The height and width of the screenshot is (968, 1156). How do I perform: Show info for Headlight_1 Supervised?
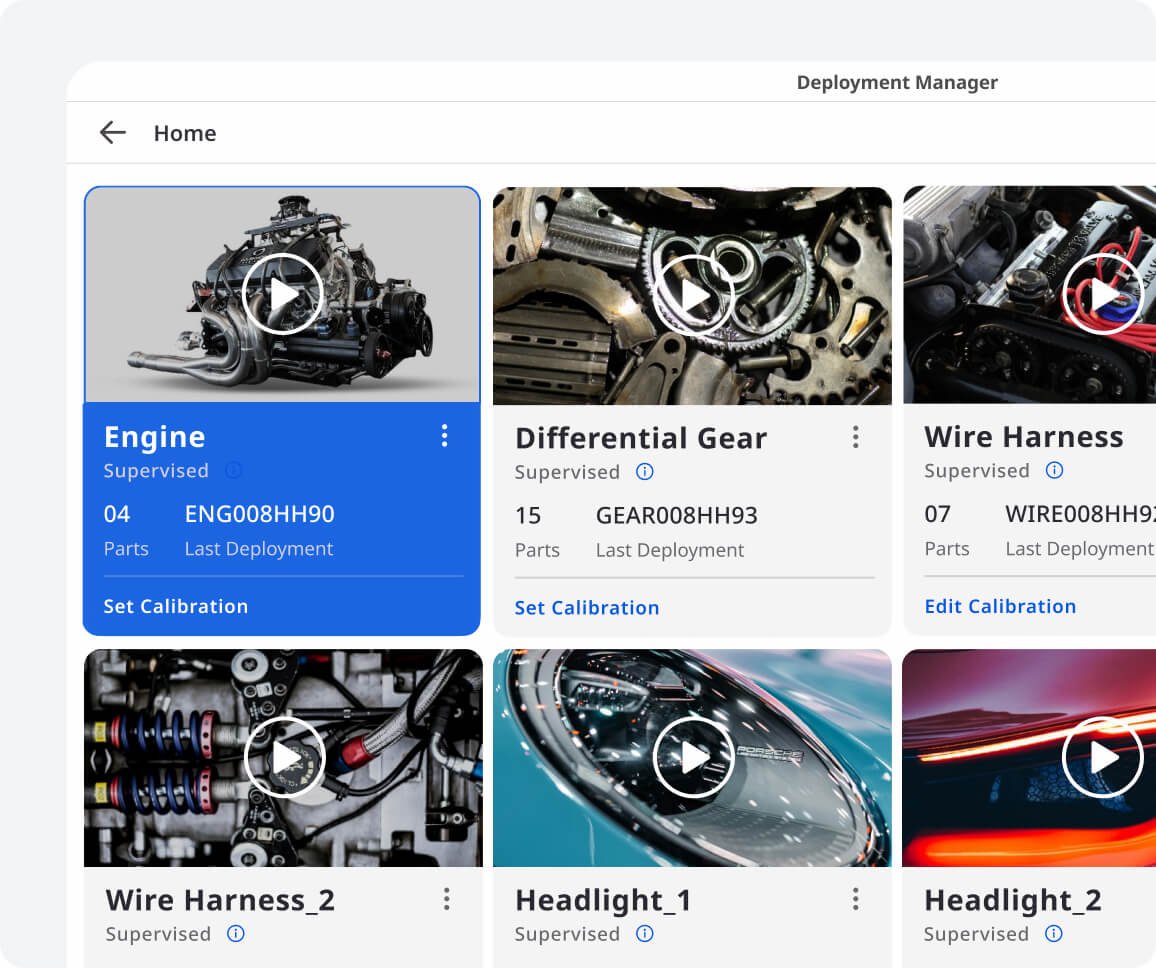(645, 934)
